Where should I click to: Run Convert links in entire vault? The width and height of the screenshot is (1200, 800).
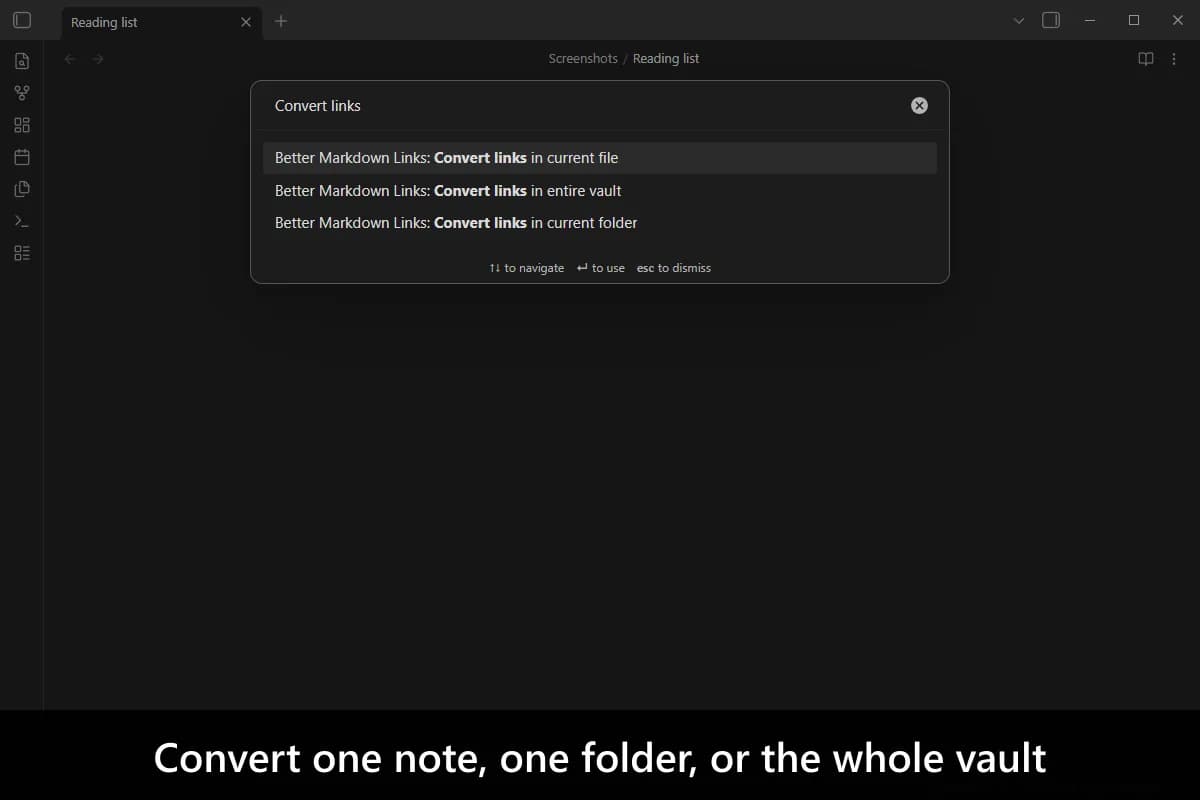click(600, 190)
